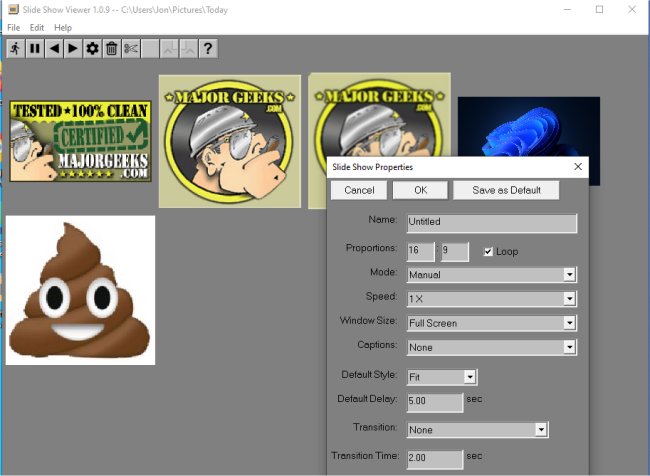650x476 pixels.
Task: Open the Default Style dropdown showing Fit
Action: click(x=442, y=377)
